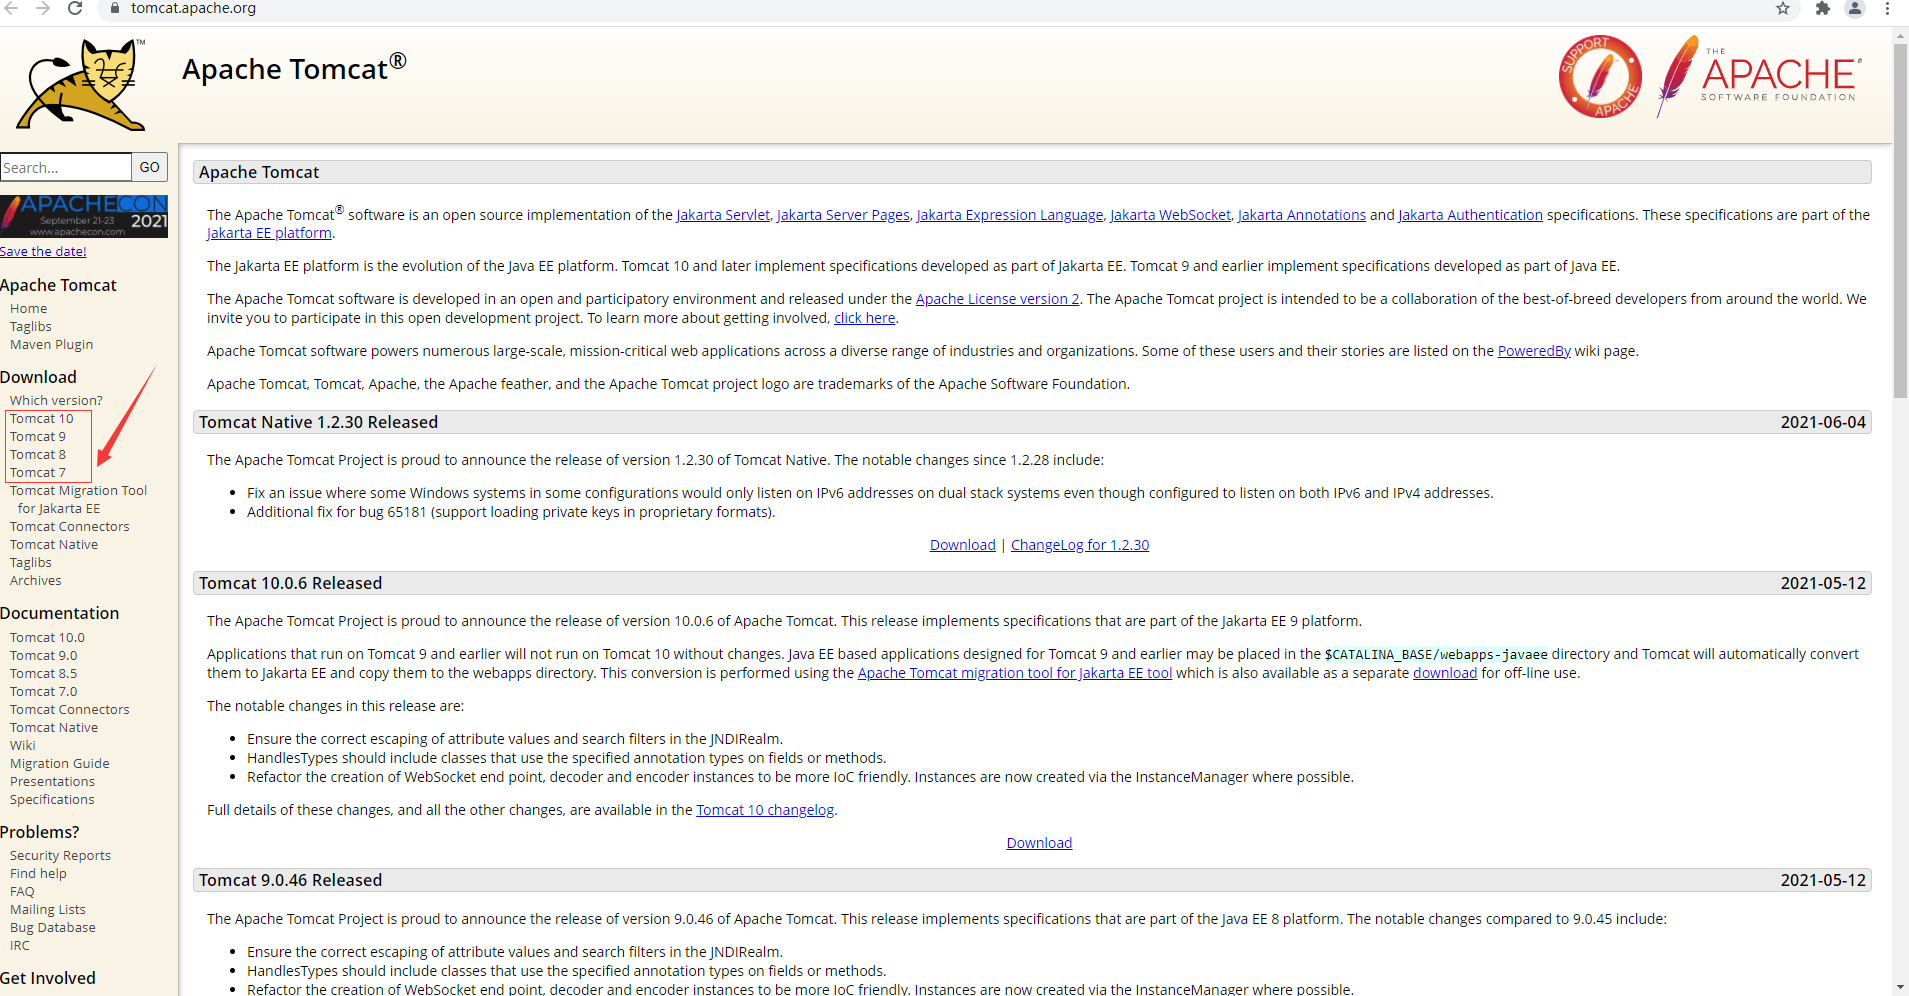Bookmark page with the star icon
The height and width of the screenshot is (996, 1909).
[x=1783, y=8]
